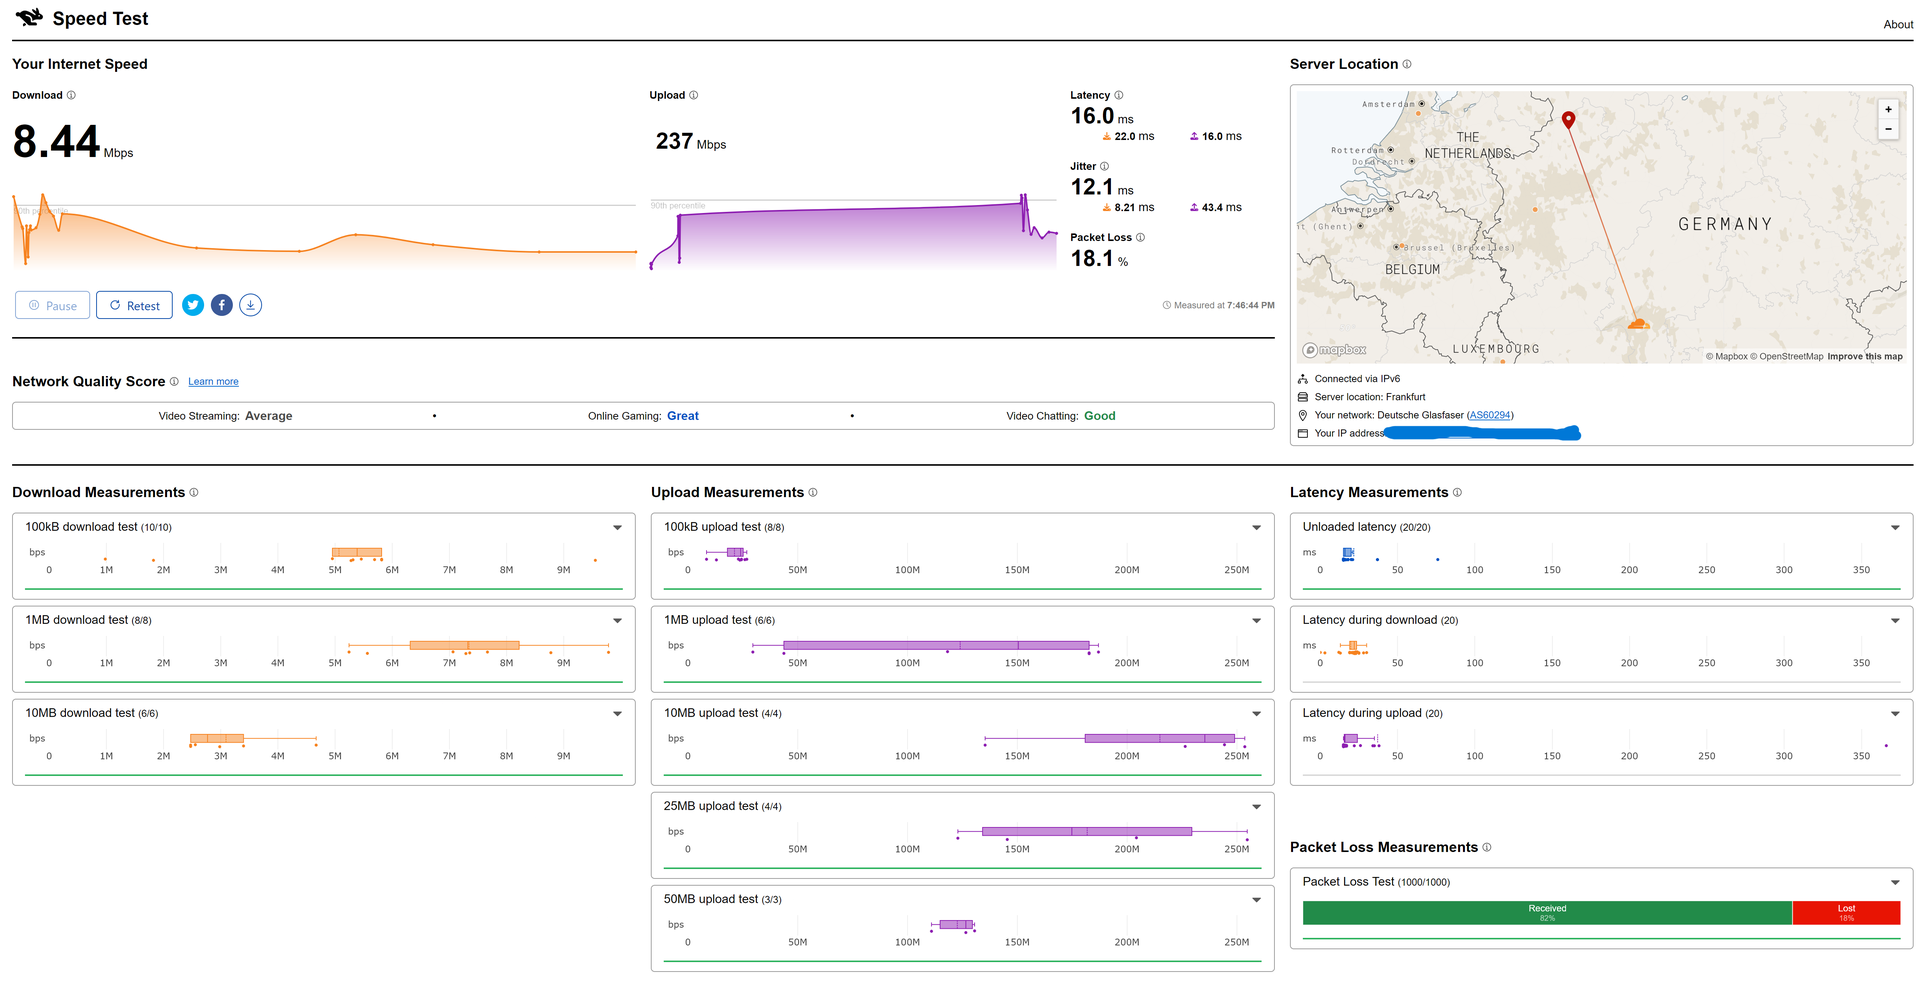Click info icon beside Network Quality Score
This screenshot has height=981, width=1920.
pos(174,382)
